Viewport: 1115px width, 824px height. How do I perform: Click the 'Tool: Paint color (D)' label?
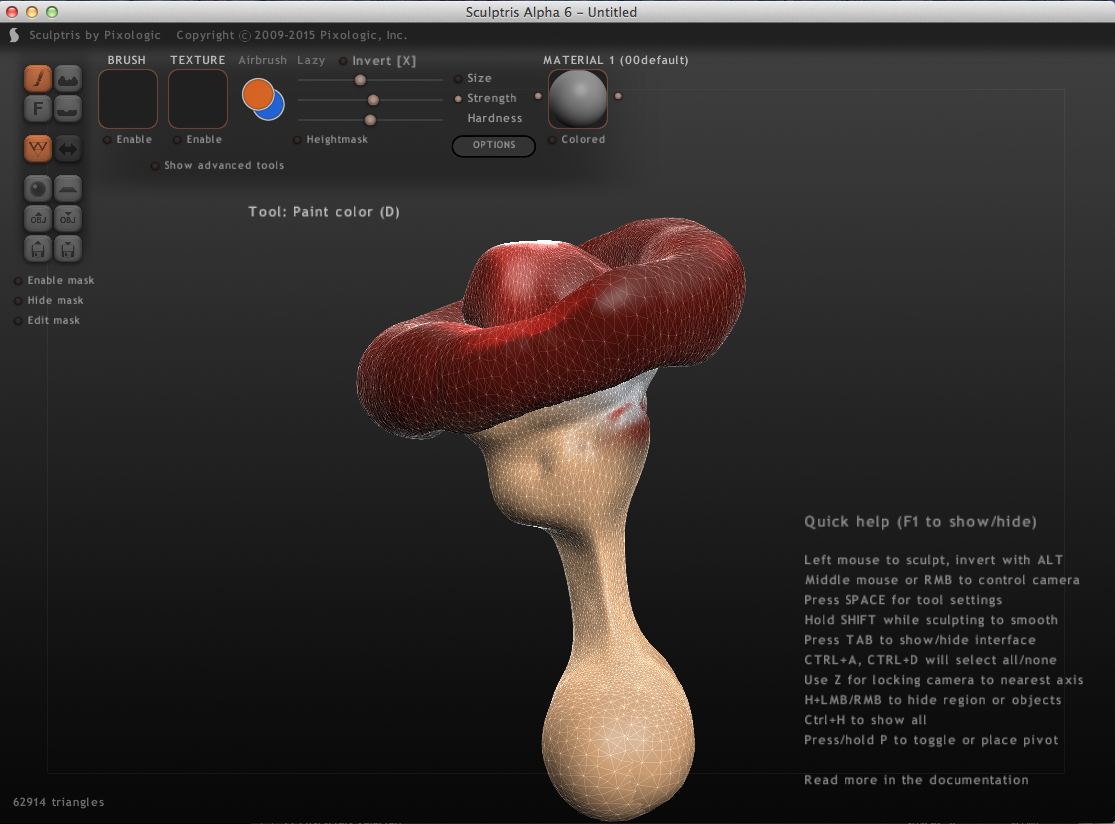click(x=324, y=212)
